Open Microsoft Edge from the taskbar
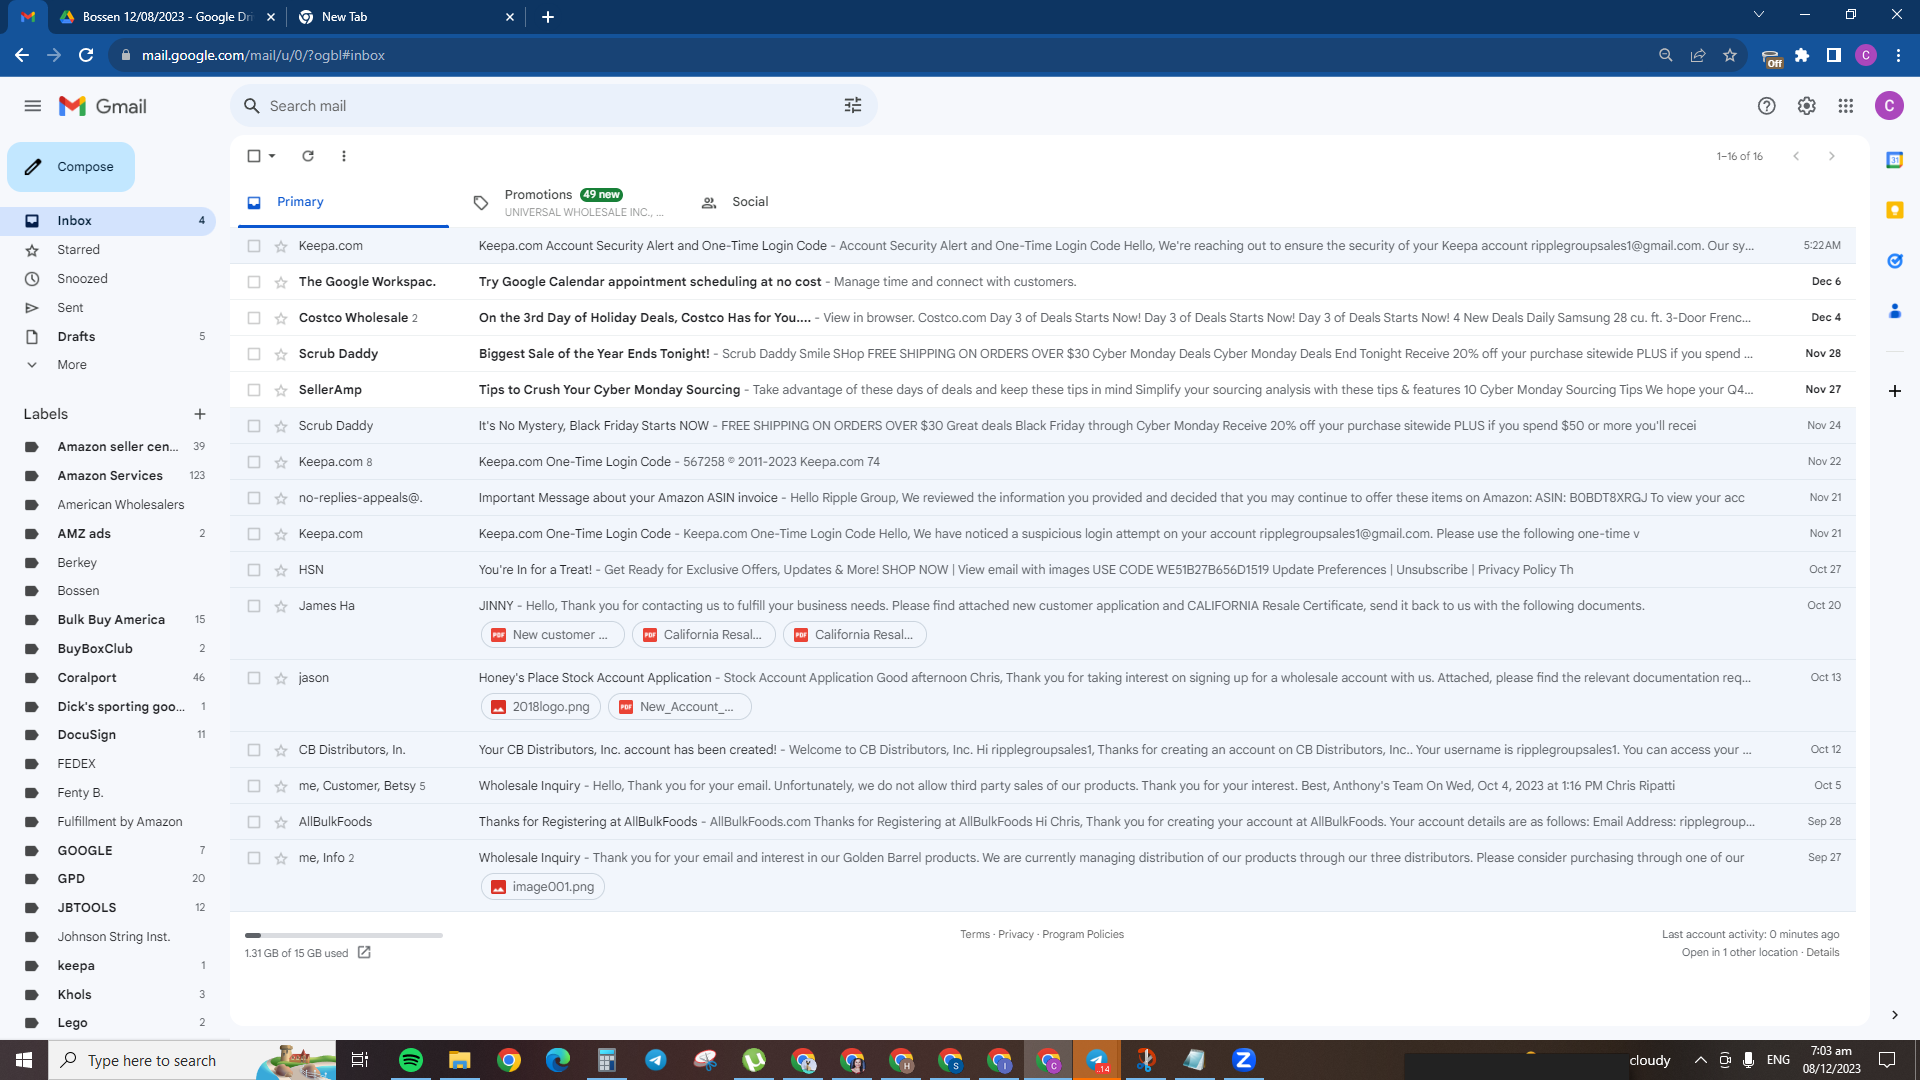Viewport: 1920px width, 1080px height. coord(558,1060)
